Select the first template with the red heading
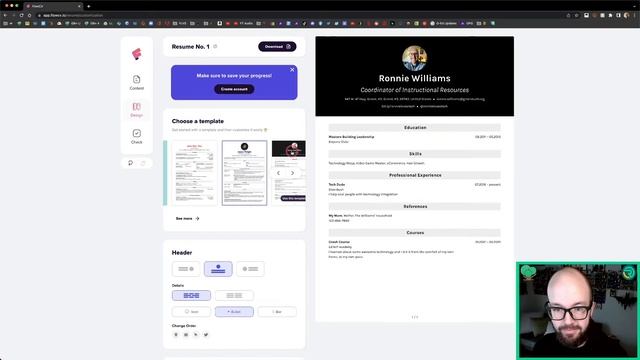Screen dimensions: 640x360 [194, 173]
